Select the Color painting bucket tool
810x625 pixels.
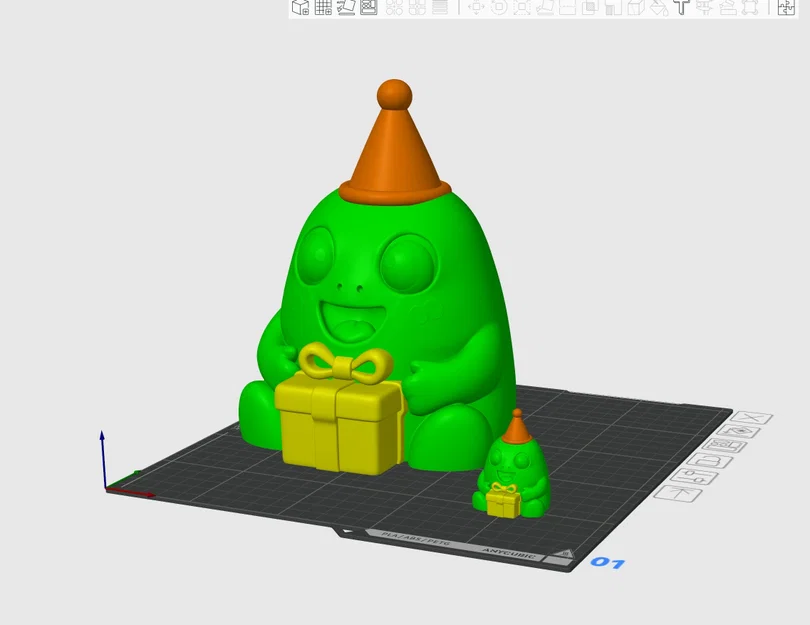click(659, 7)
